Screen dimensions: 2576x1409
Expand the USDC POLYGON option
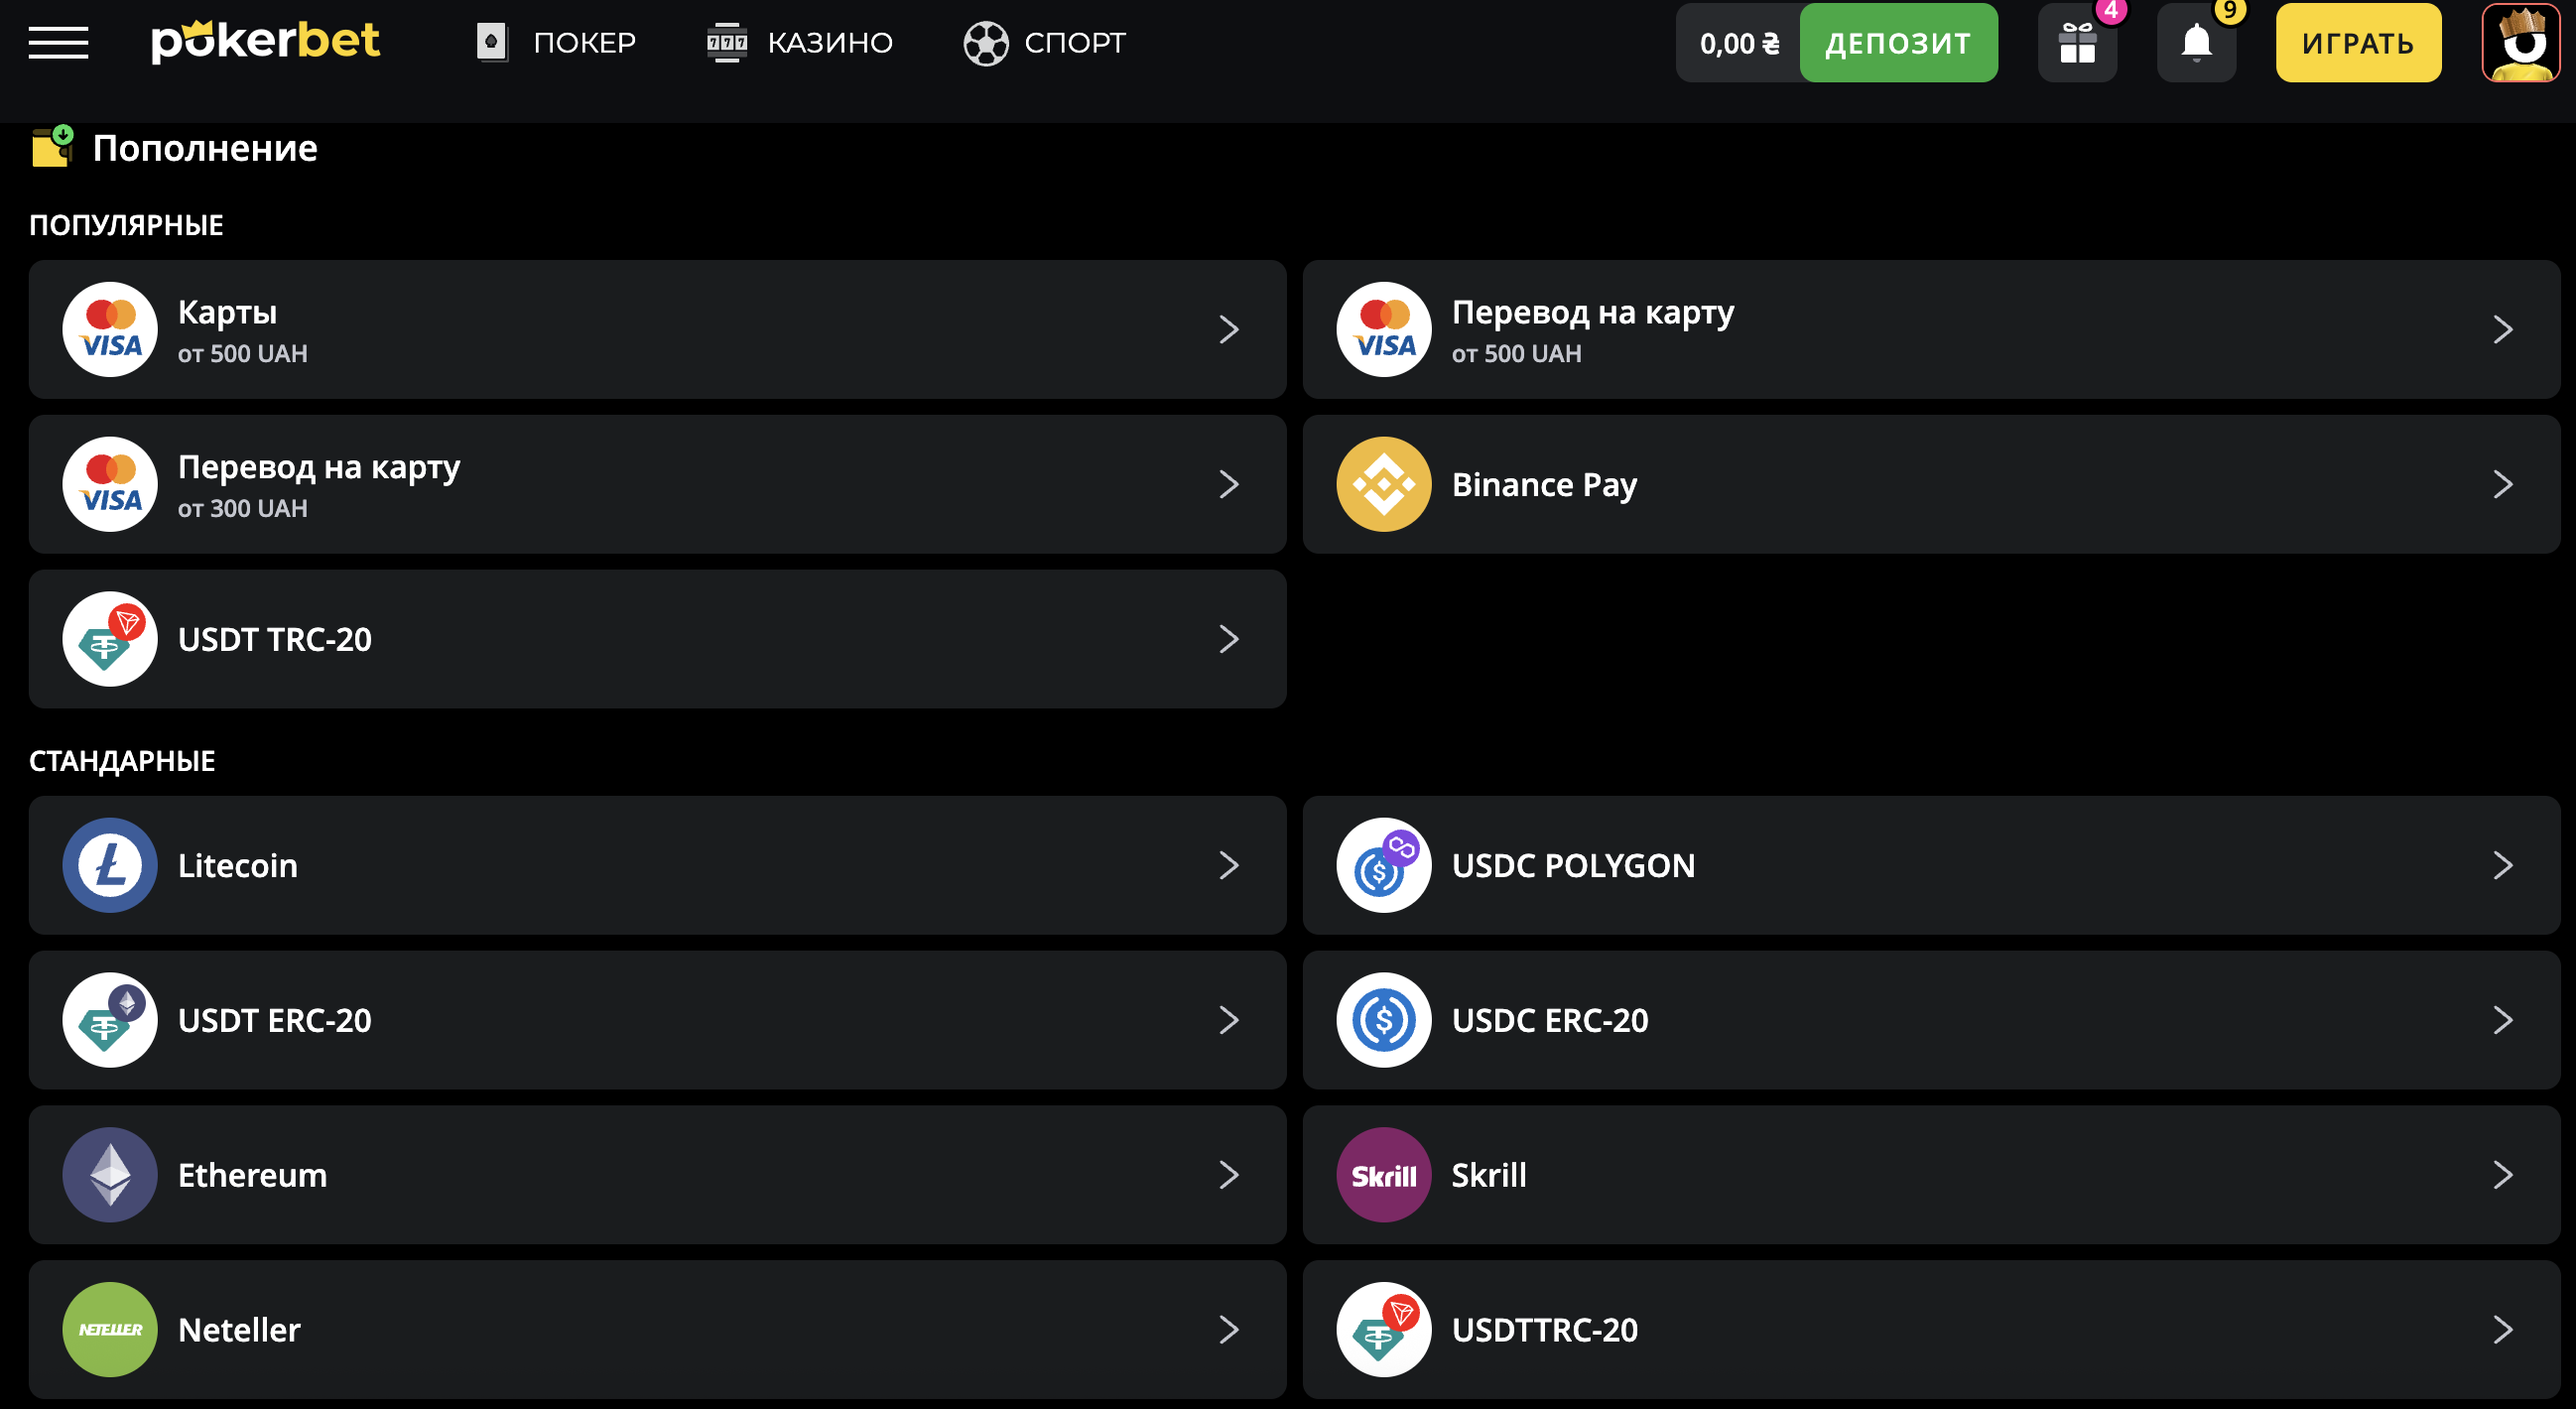(2504, 866)
